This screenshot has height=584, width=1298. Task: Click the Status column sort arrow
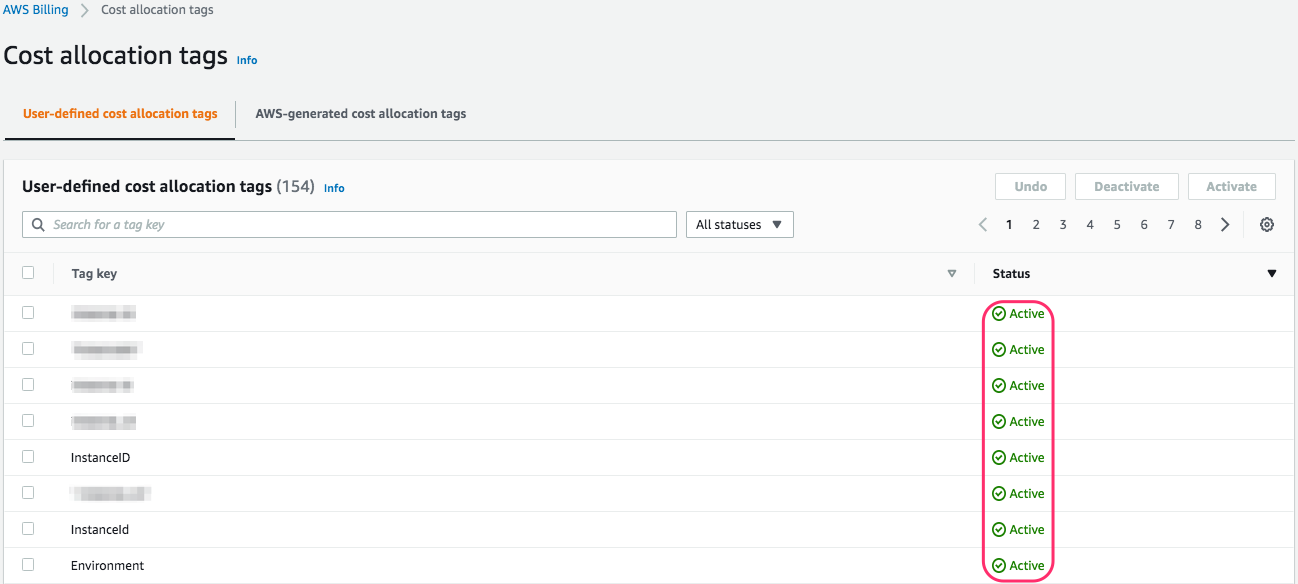click(1272, 274)
